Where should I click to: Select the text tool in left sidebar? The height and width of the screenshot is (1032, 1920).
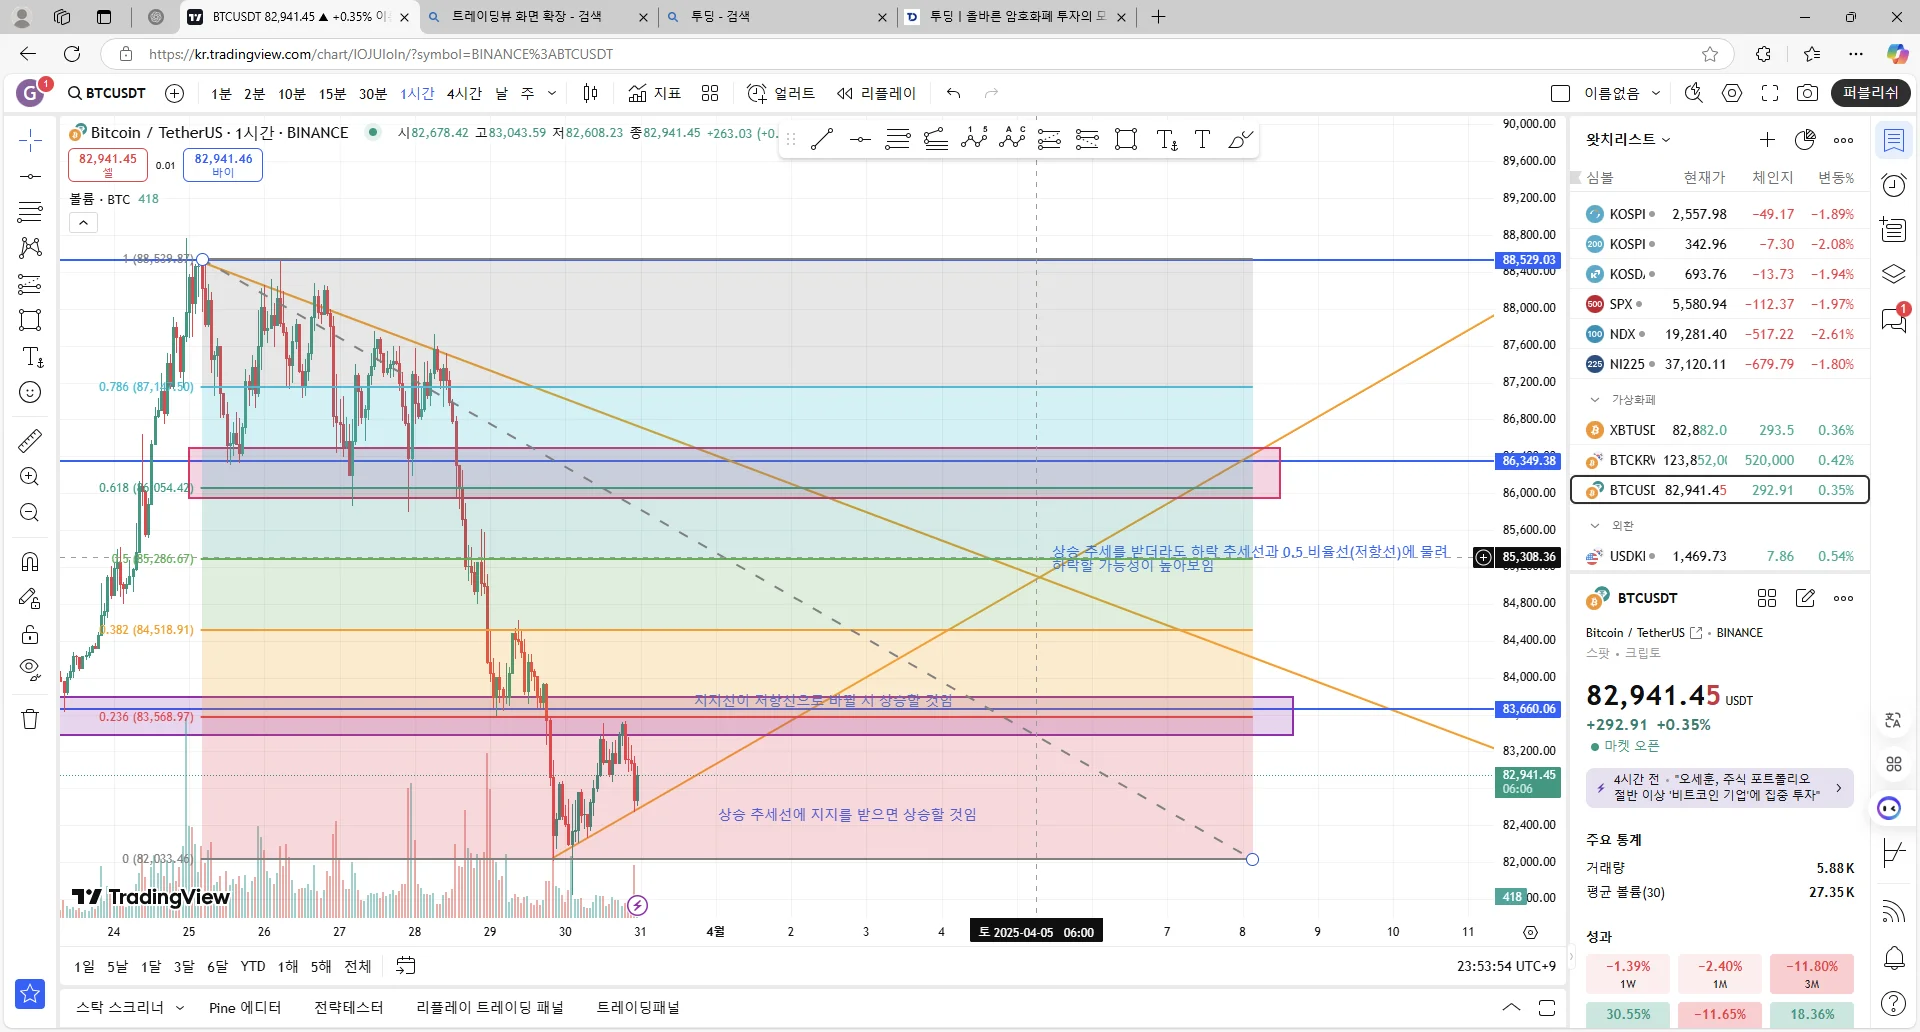tap(32, 357)
